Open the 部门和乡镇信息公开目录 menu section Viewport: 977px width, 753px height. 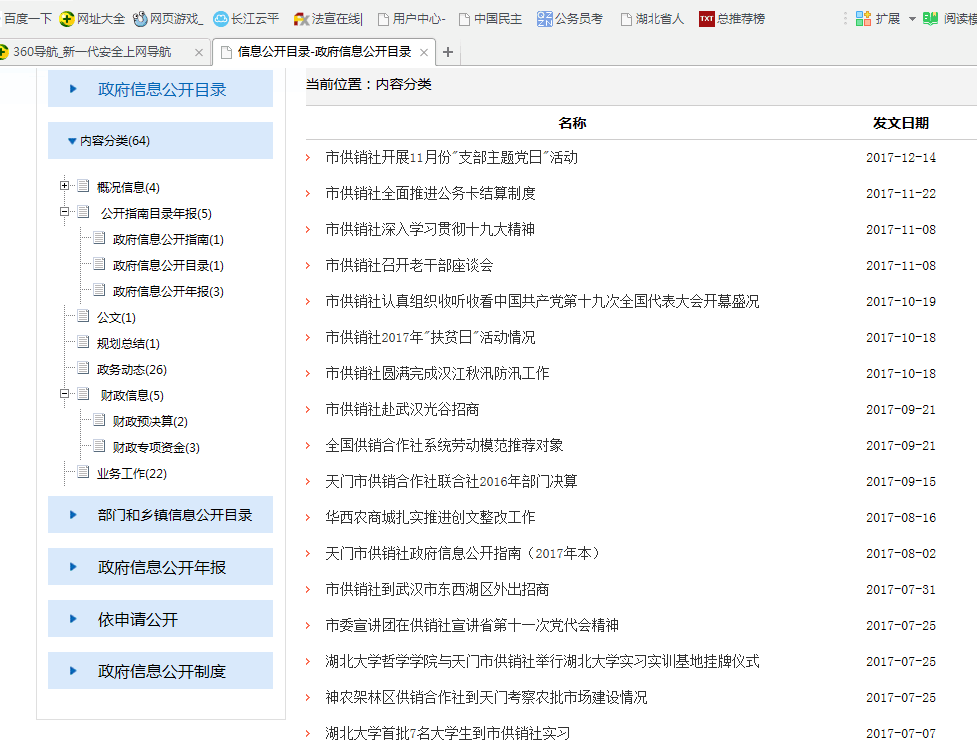click(160, 515)
